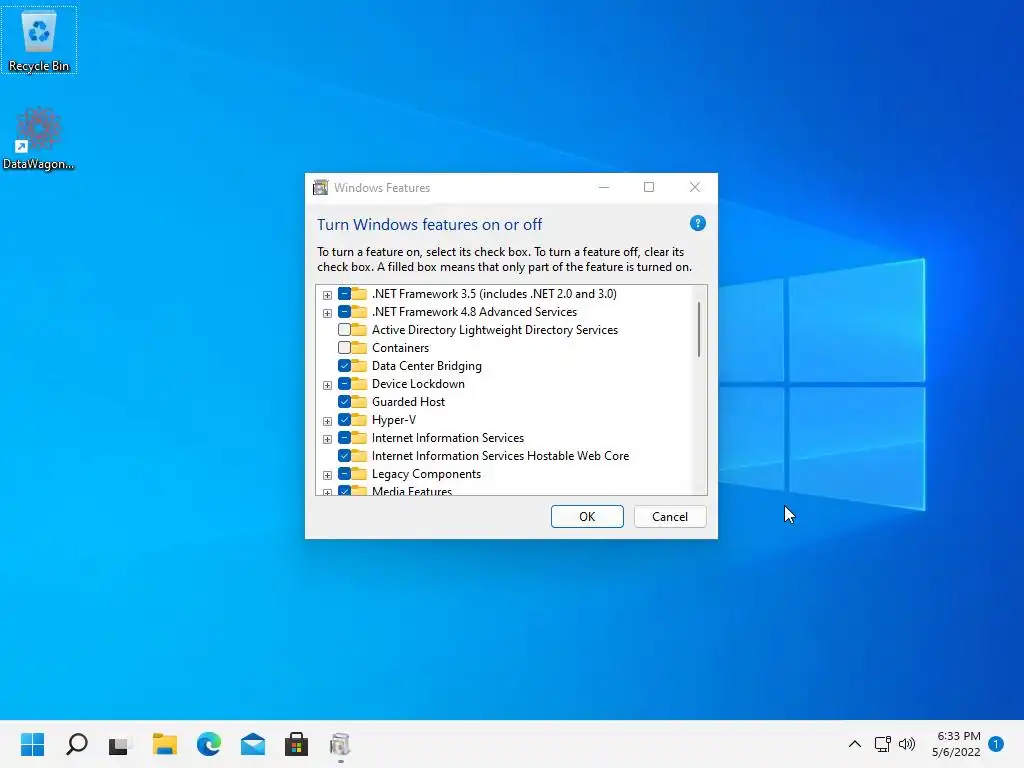Select the Guarded Host label

[408, 402]
